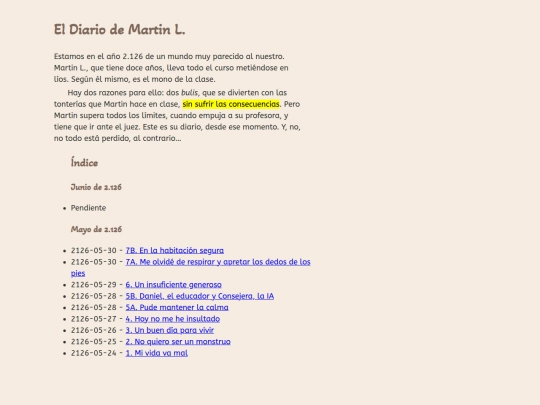Click the 'Mayo de 2.126' heading
Viewport: 540px width, 405px height.
96,229
